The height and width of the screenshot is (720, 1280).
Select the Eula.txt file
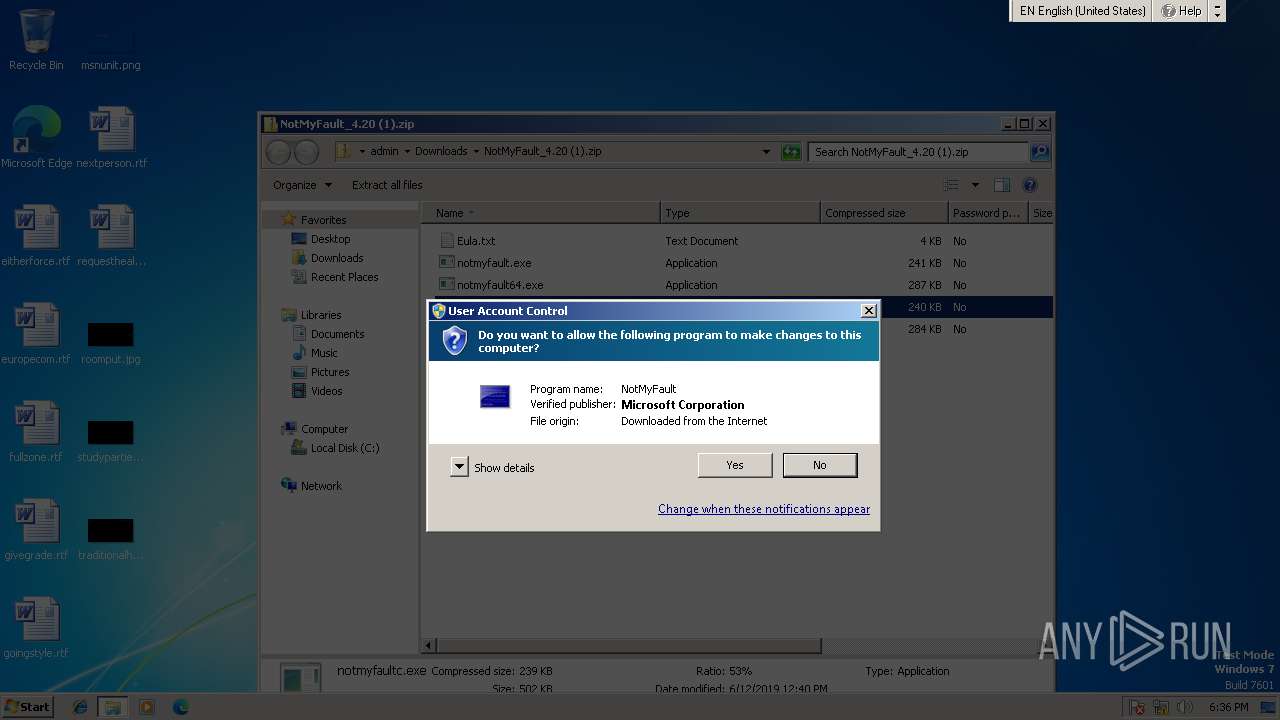(x=476, y=241)
